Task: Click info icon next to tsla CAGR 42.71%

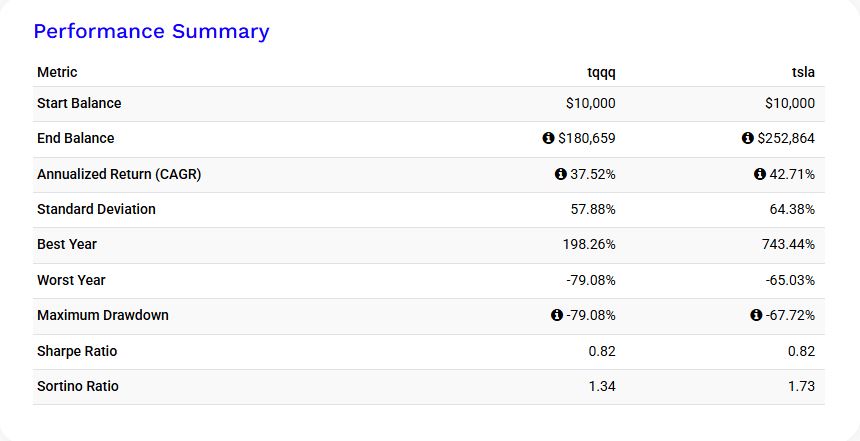Action: coord(759,174)
